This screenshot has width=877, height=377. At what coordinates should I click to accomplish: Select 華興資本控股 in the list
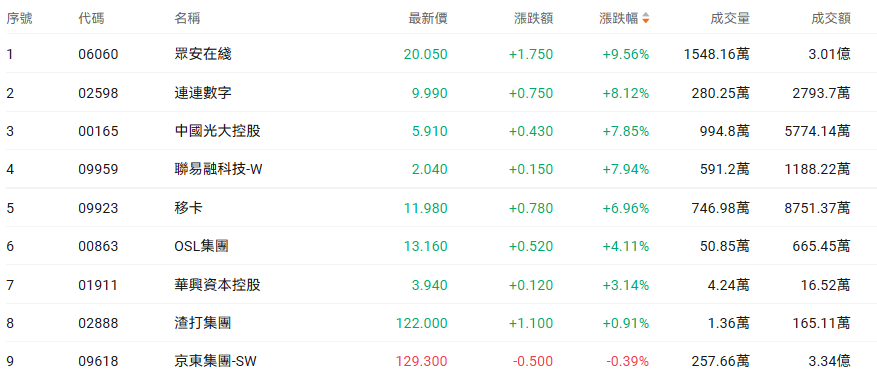tap(218, 285)
